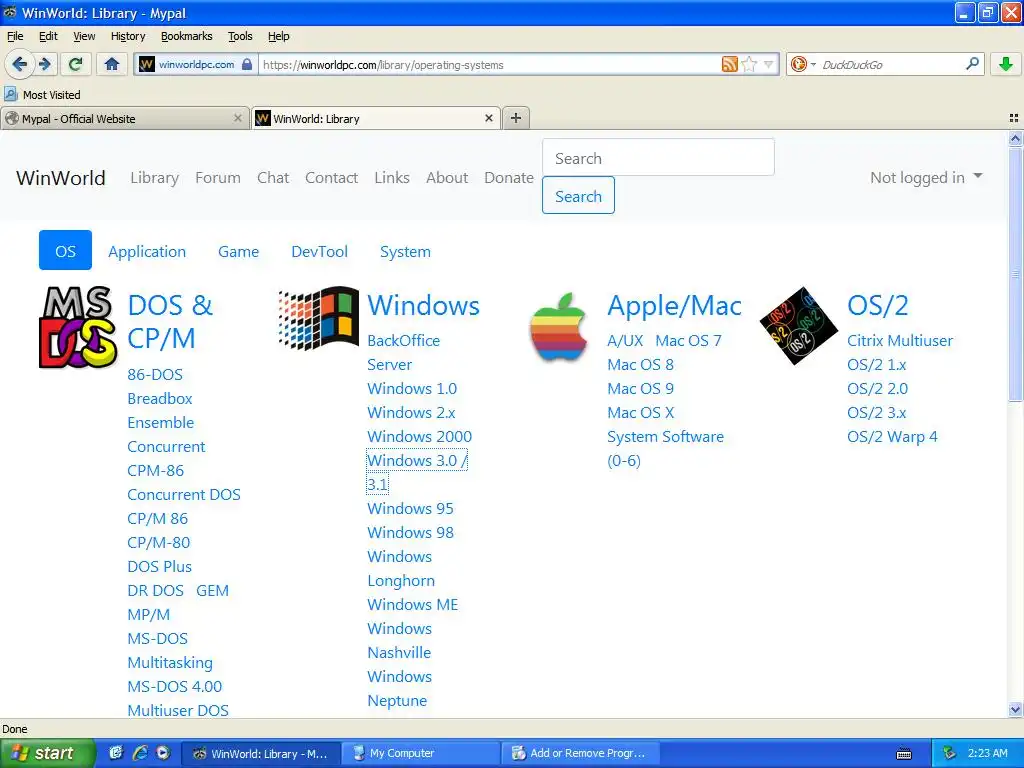The width and height of the screenshot is (1024, 768).
Task: Show all tabs via the tab groups icon
Action: pos(1014,118)
